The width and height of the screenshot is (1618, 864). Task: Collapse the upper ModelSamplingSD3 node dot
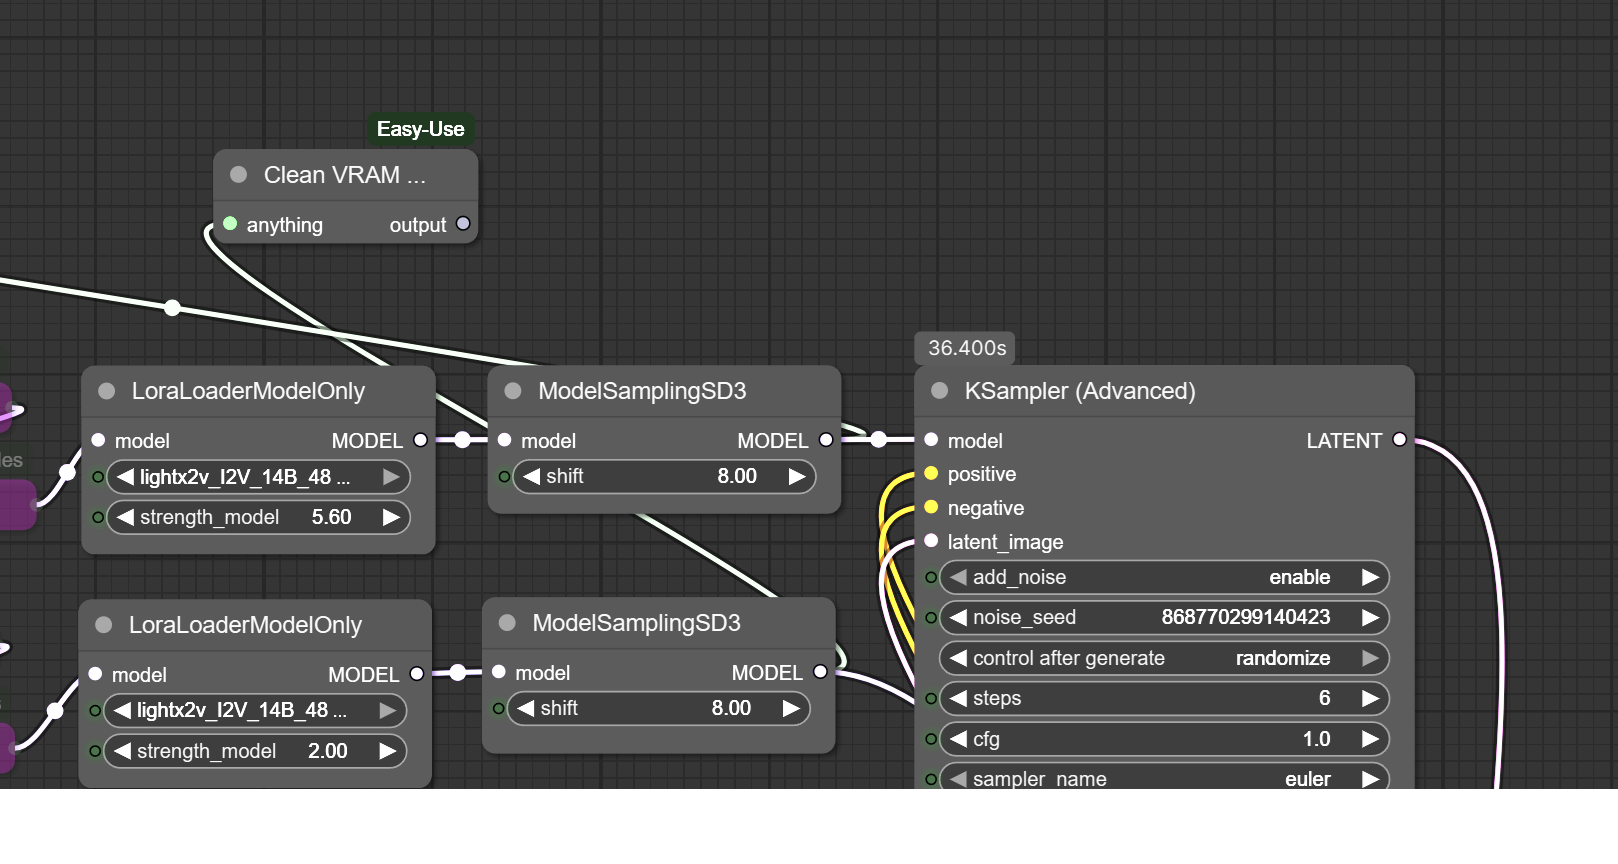(x=513, y=391)
